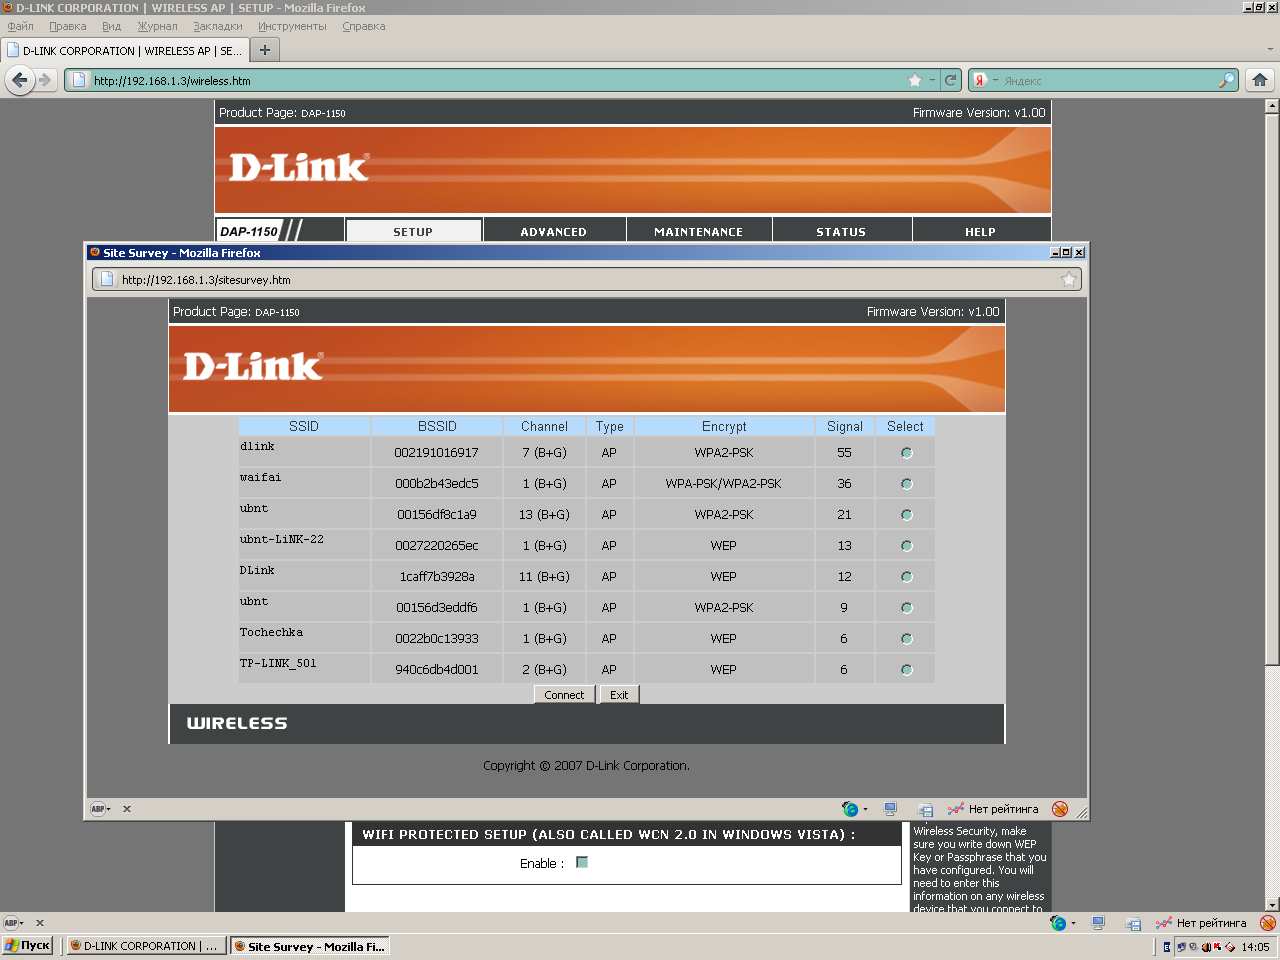Viewport: 1280px width, 960px height.
Task: Click the rating icon in Site Survey status bar
Action: coord(956,809)
